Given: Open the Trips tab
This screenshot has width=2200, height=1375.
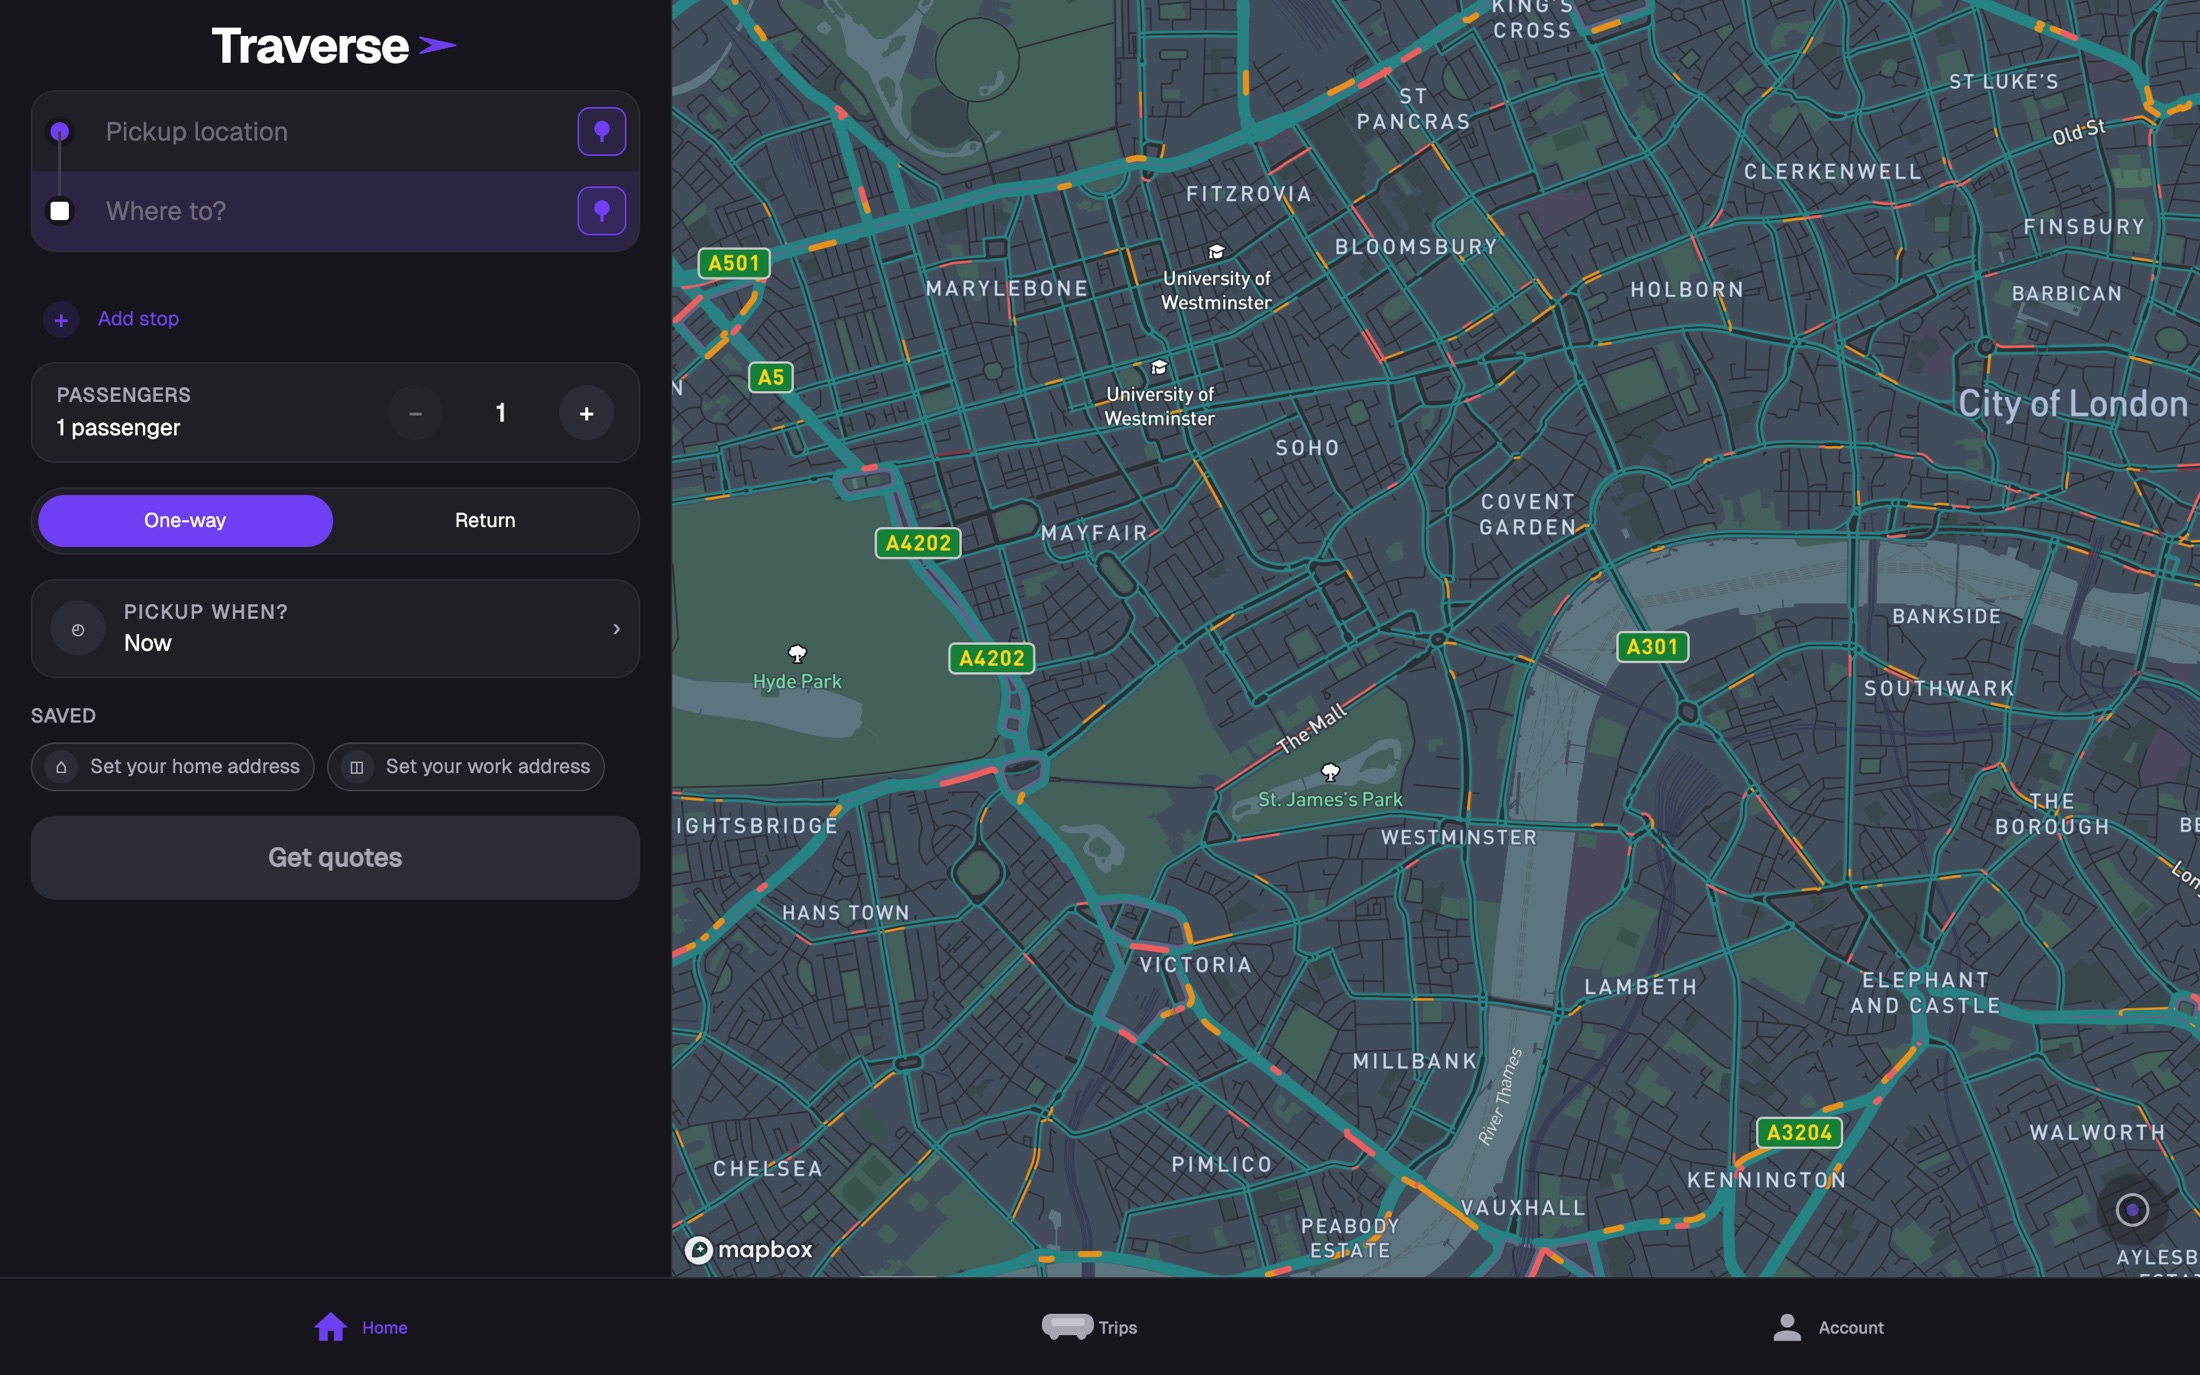Looking at the screenshot, I should (1089, 1327).
